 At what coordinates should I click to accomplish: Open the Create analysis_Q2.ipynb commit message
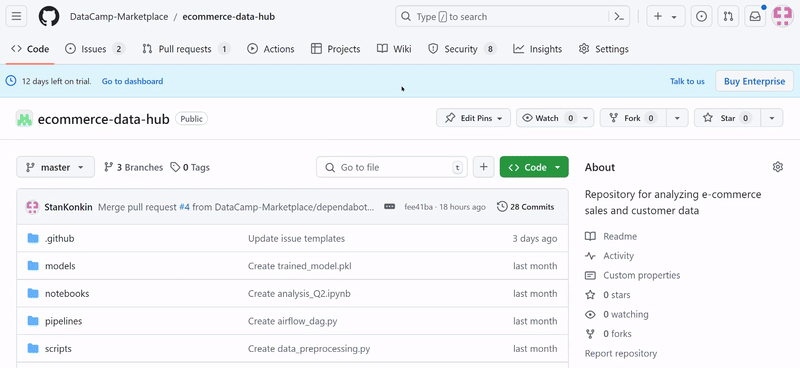pyautogui.click(x=299, y=293)
